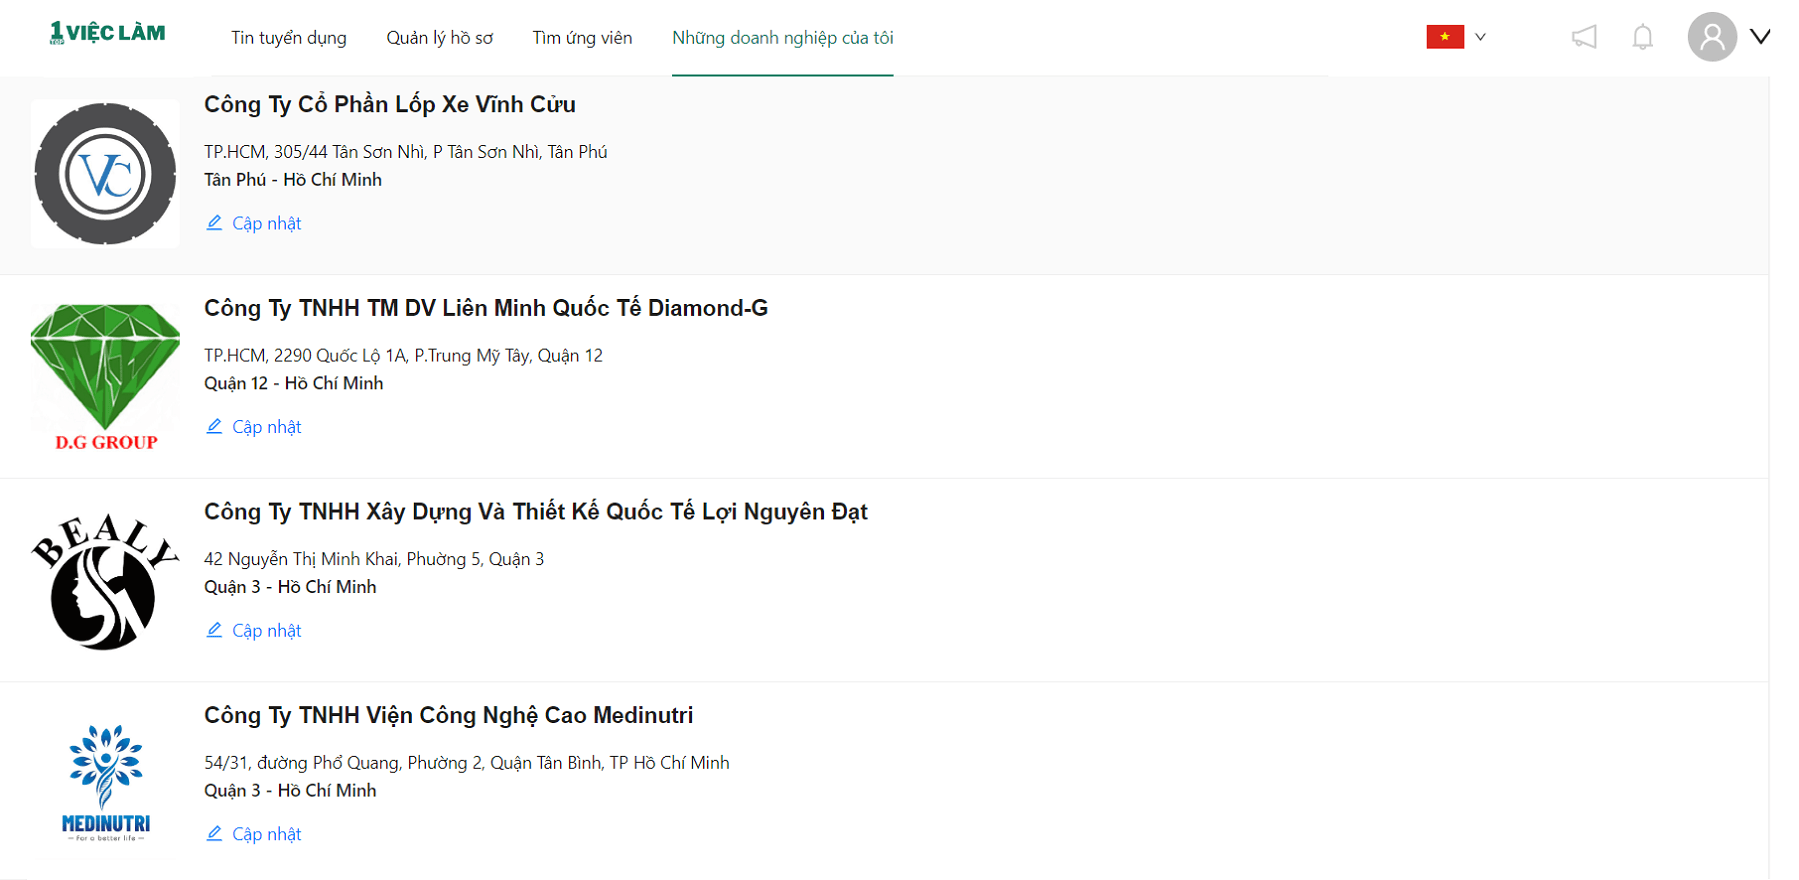1799x880 pixels.
Task: Click the 1 Việc Làm logo
Action: click(x=108, y=33)
